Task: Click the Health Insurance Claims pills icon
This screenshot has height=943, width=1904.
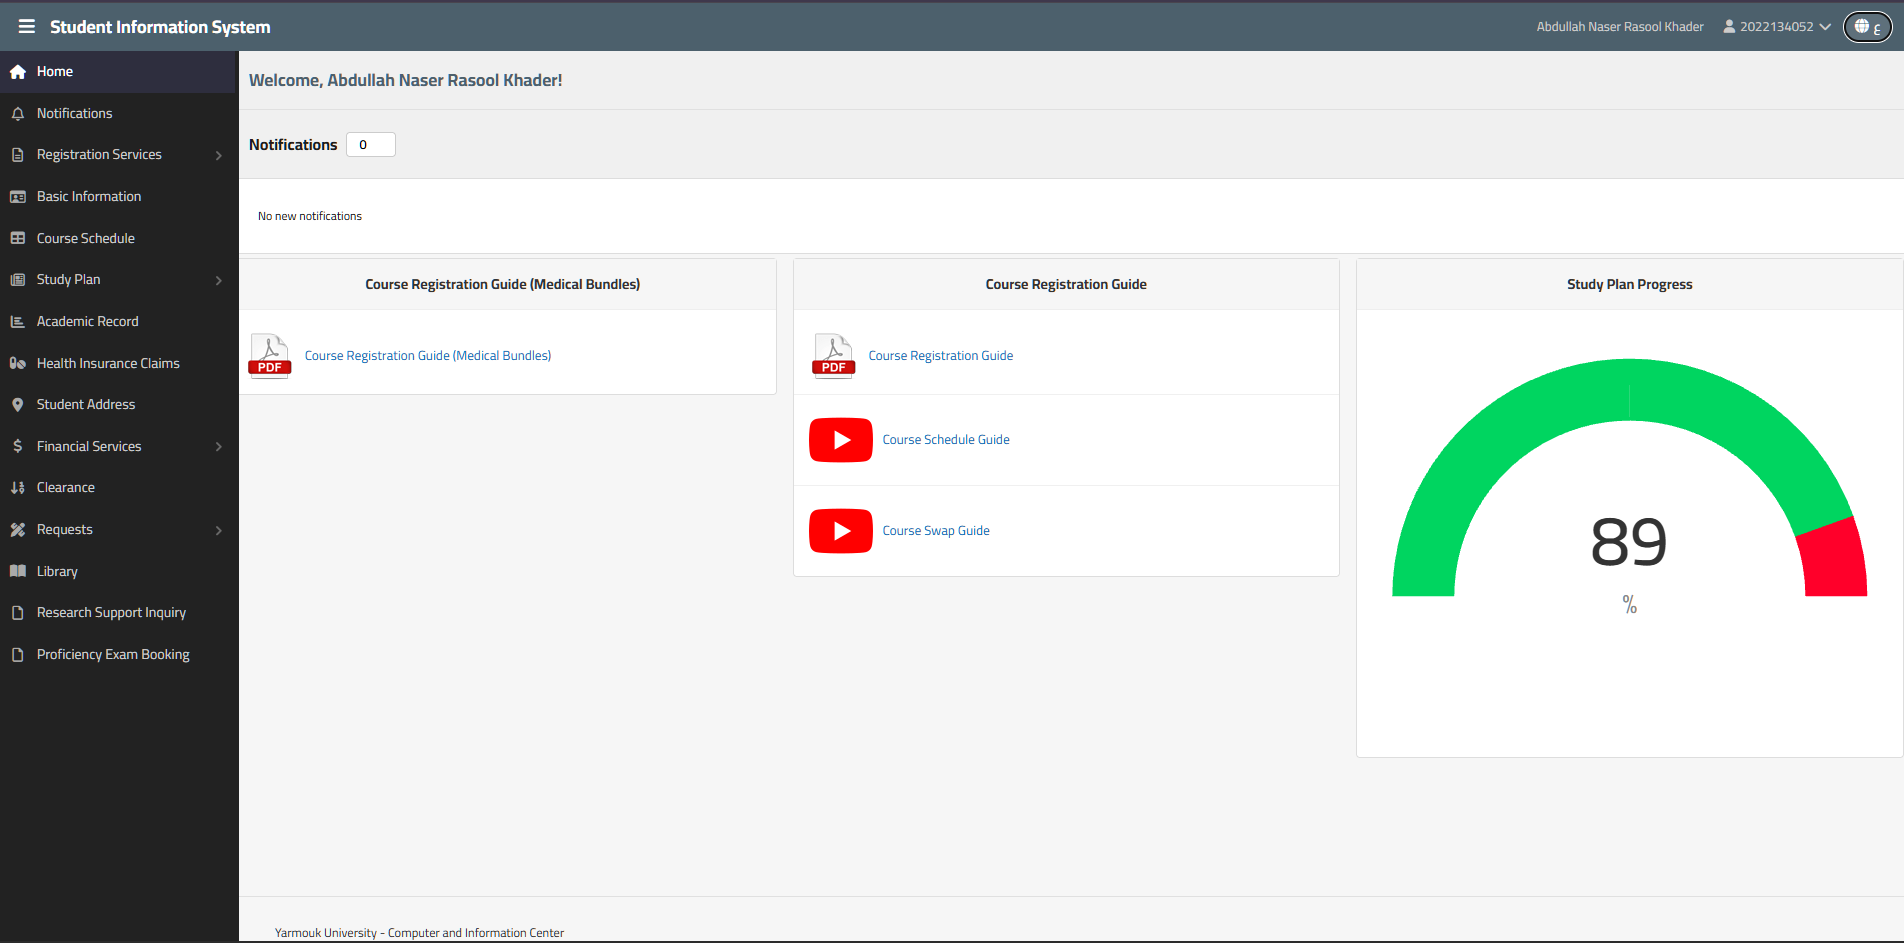Action: [17, 363]
